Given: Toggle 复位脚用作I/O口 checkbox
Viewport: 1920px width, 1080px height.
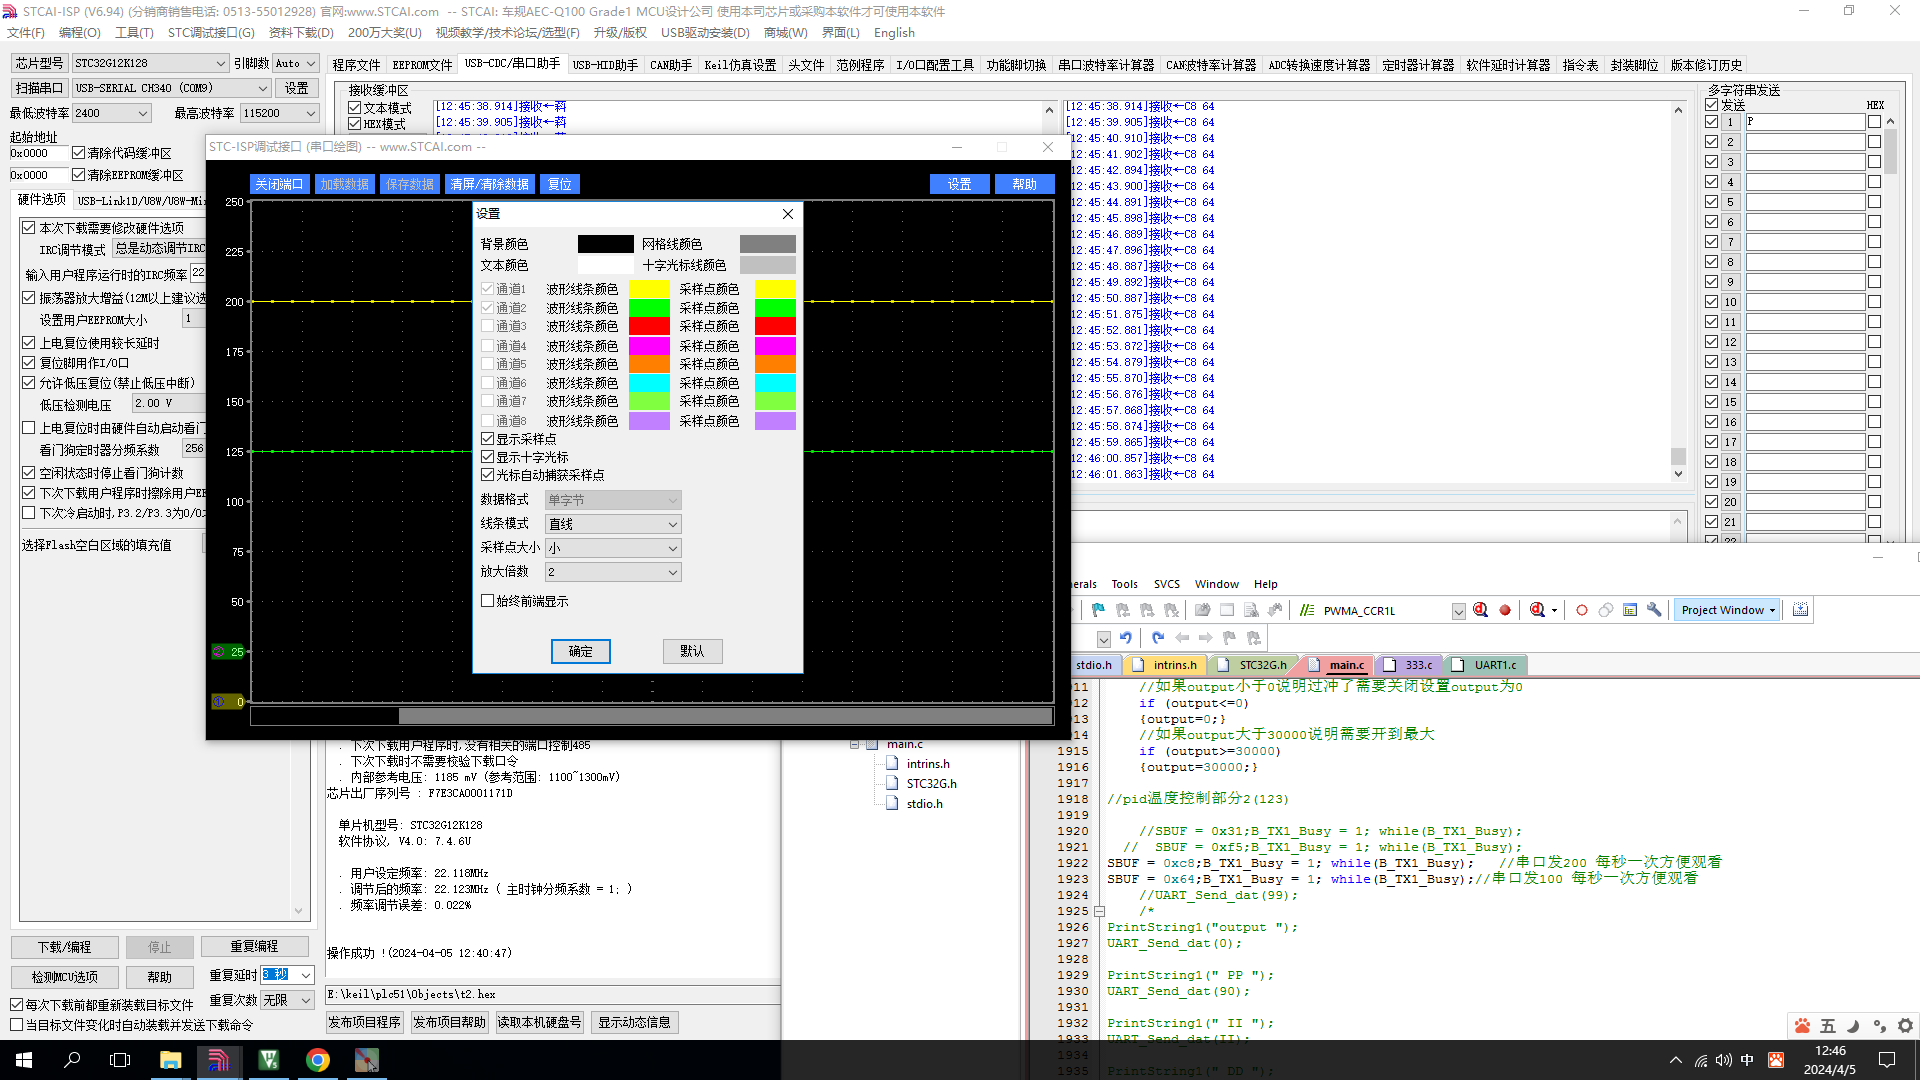Looking at the screenshot, I should (29, 363).
